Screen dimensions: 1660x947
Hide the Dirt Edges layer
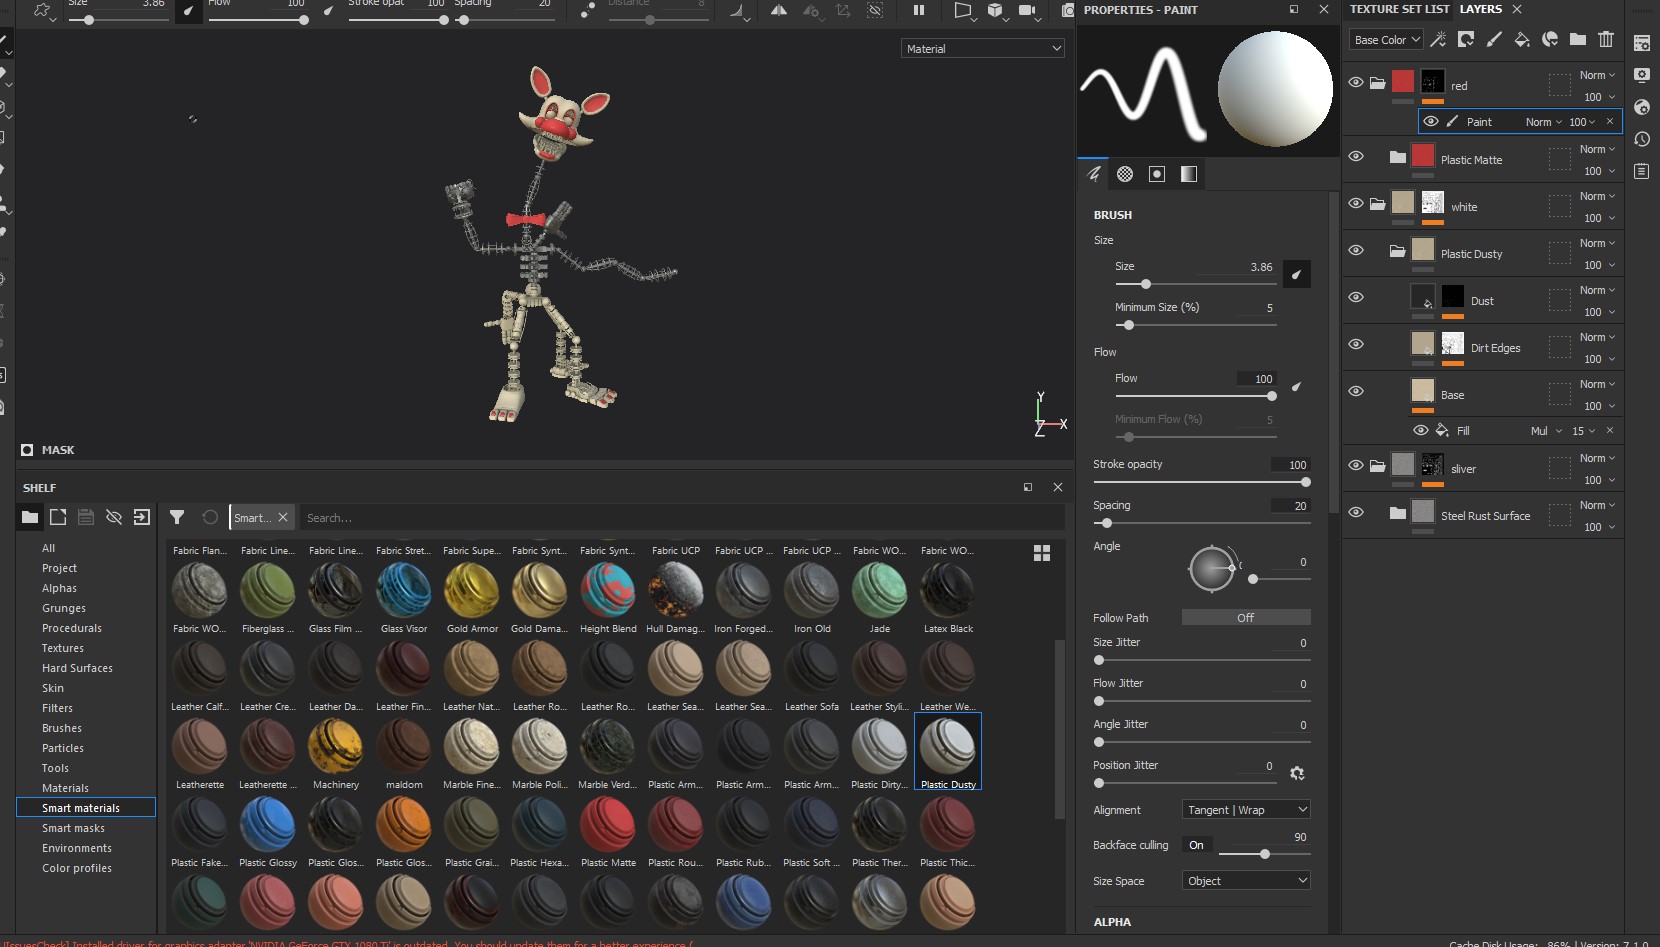1356,345
